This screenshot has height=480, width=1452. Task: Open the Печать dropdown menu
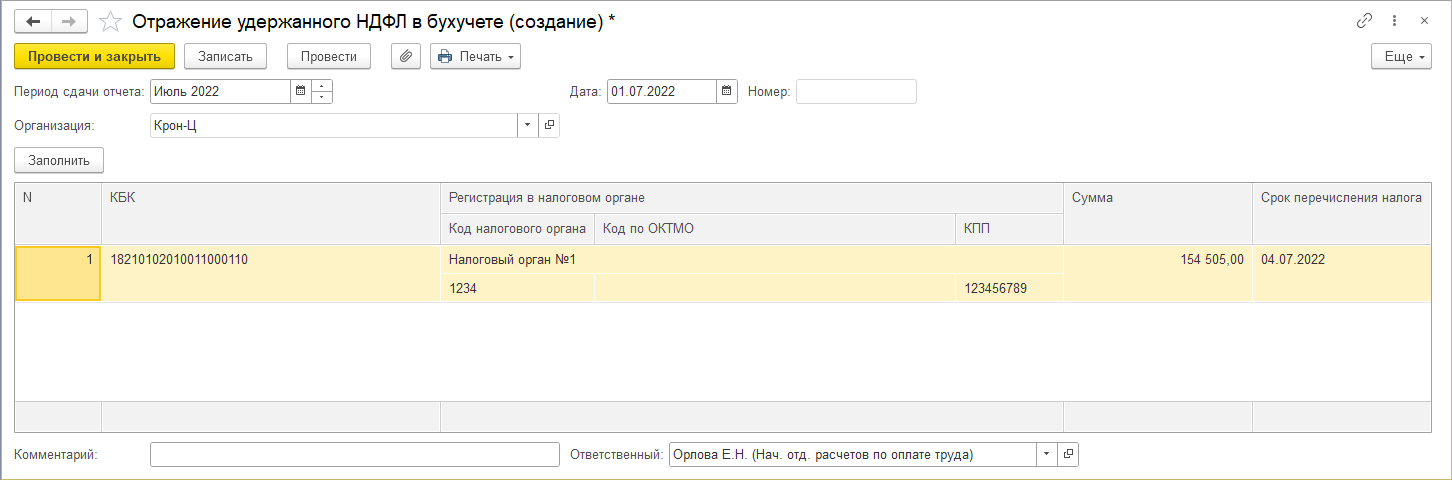476,57
